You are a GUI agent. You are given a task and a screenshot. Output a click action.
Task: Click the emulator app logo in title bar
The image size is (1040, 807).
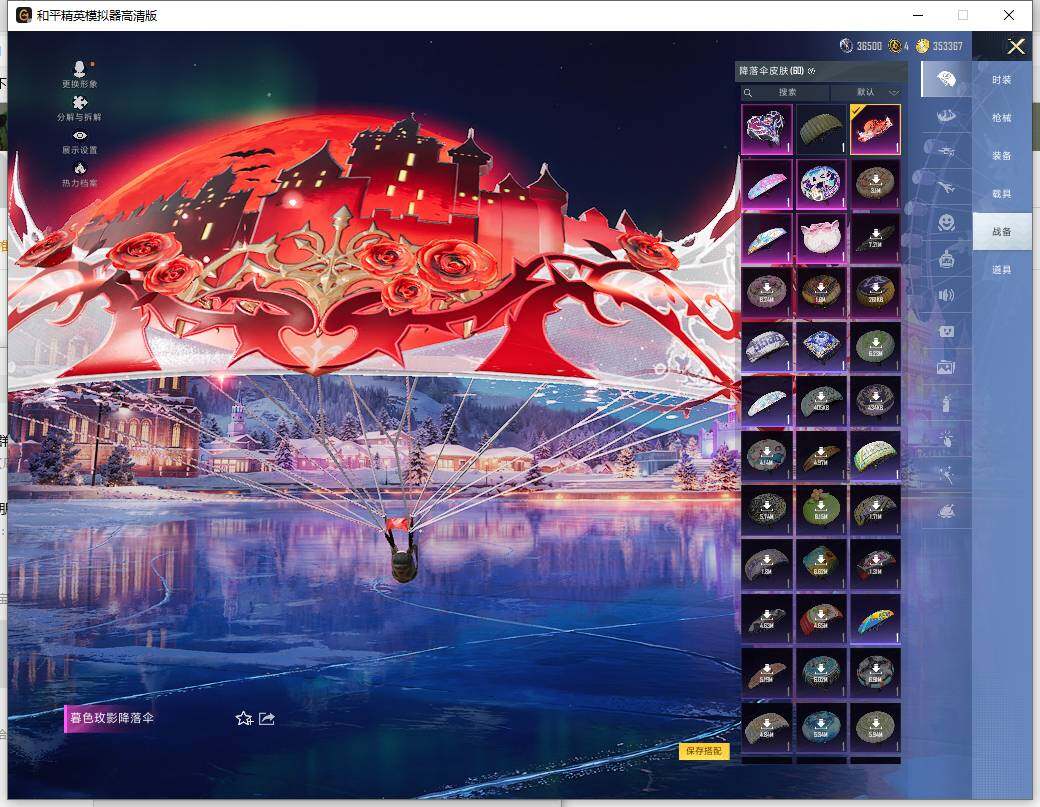coord(24,15)
